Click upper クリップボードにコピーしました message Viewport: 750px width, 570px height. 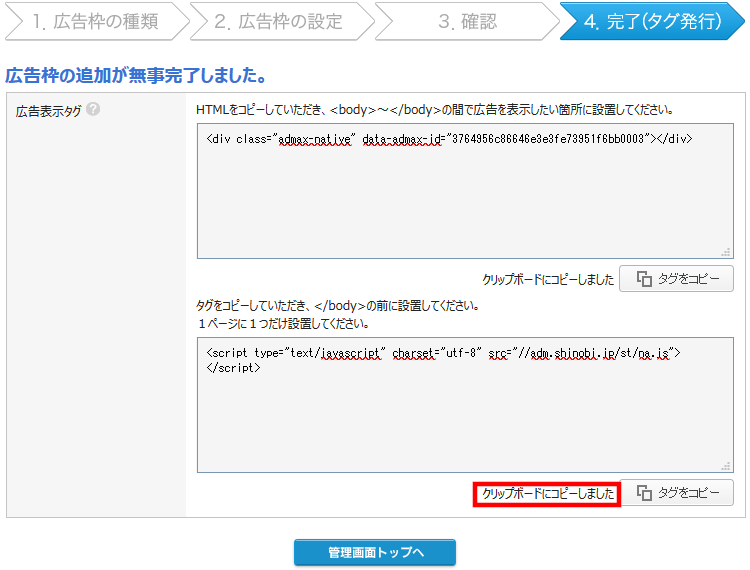coord(548,279)
